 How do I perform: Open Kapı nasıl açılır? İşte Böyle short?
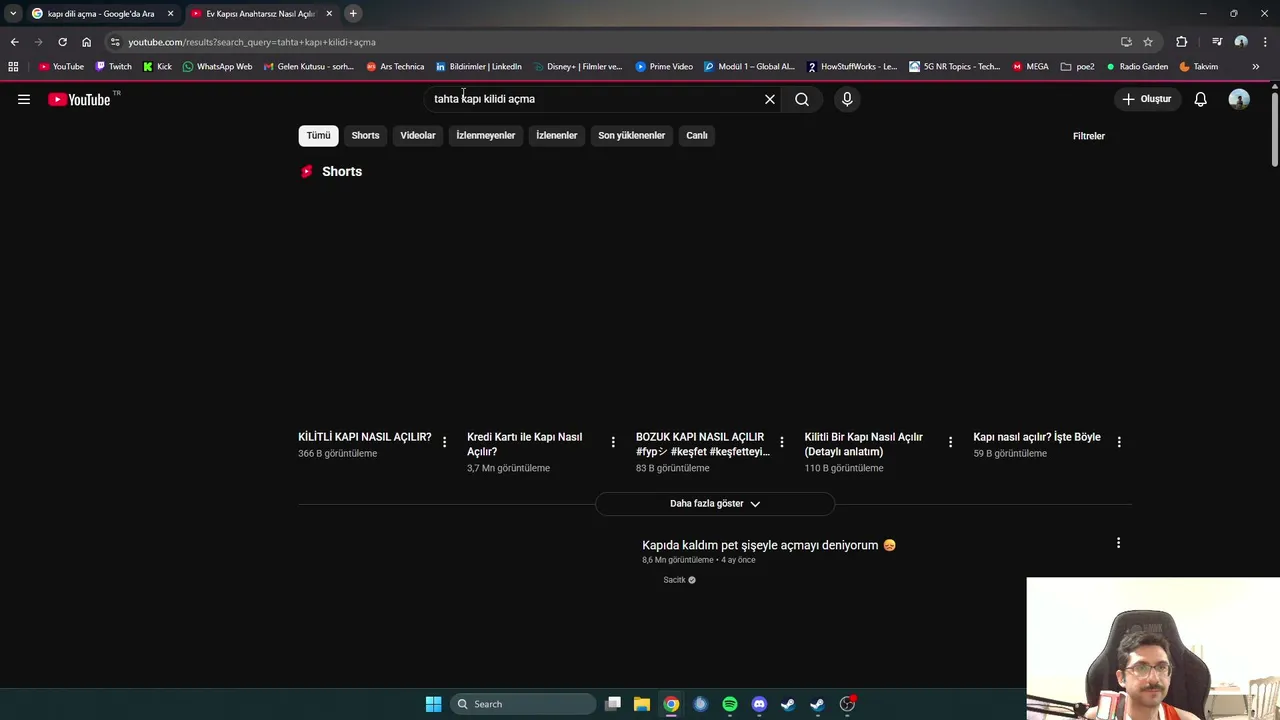(1037, 437)
